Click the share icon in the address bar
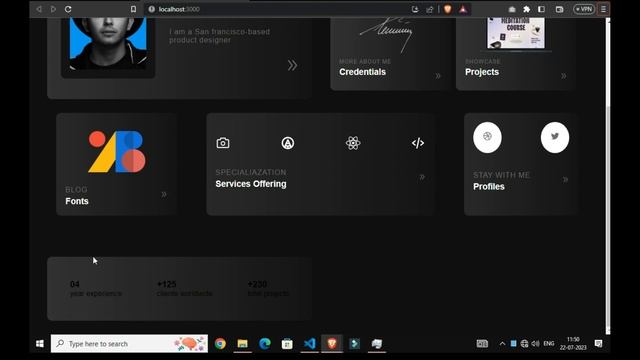This screenshot has height=360, width=640. (430, 9)
